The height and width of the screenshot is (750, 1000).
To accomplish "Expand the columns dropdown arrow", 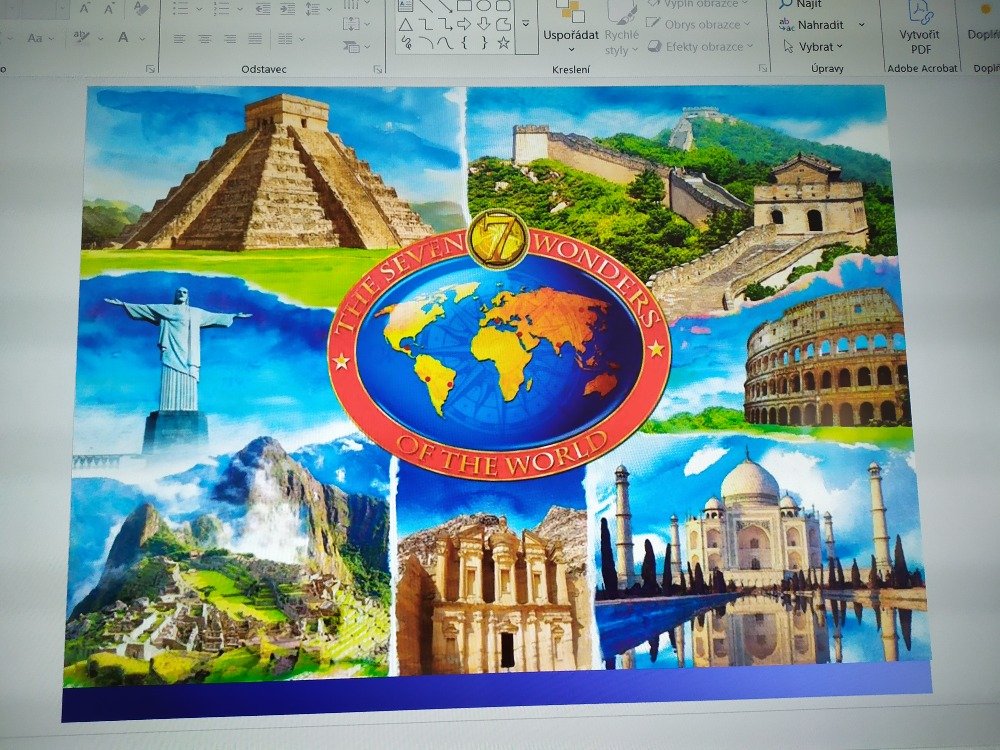I will (x=302, y=40).
